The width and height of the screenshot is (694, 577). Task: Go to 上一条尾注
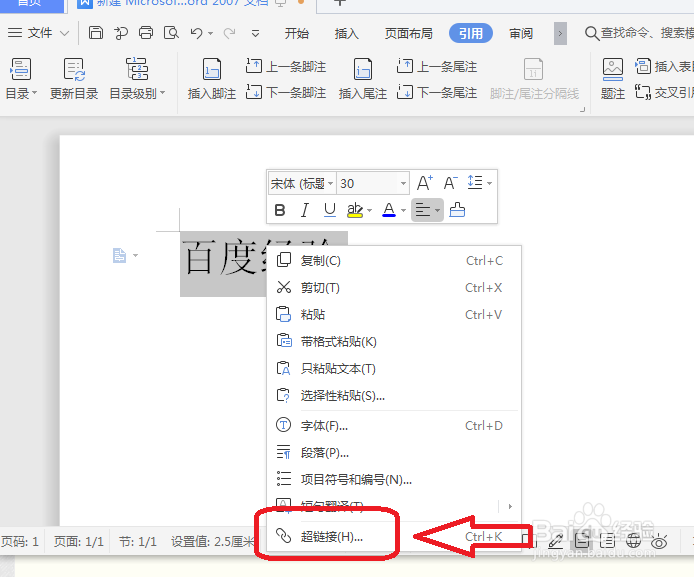click(437, 67)
